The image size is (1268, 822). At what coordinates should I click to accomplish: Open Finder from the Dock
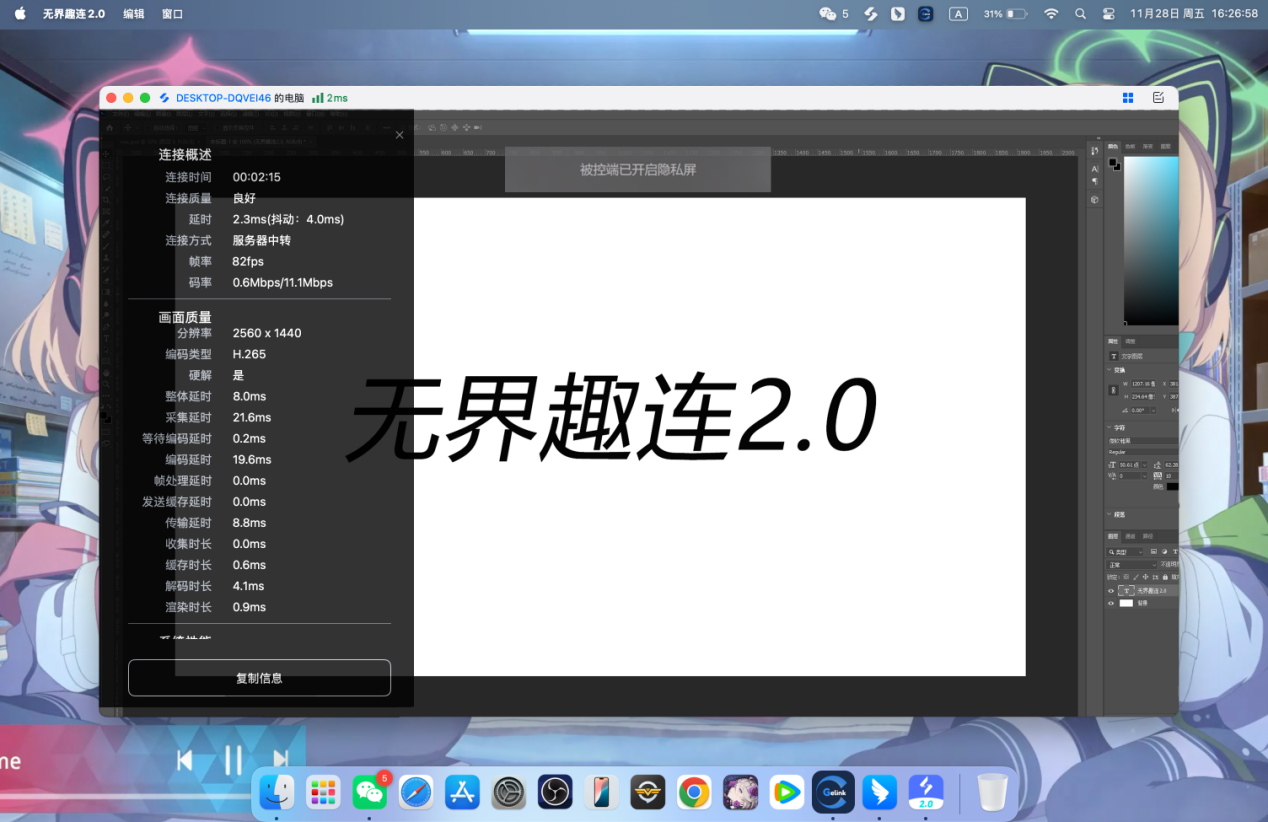pos(277,793)
